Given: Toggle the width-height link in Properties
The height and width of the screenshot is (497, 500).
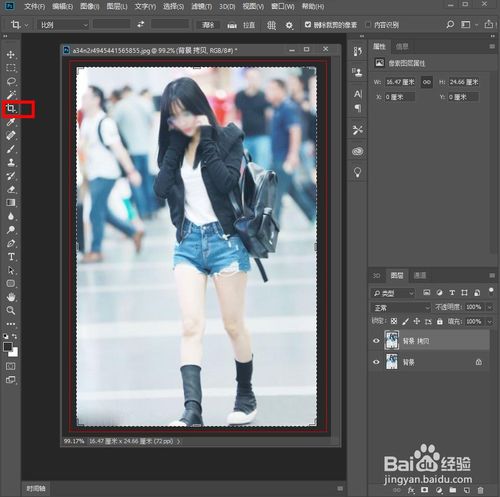Looking at the screenshot, I should [x=427, y=82].
